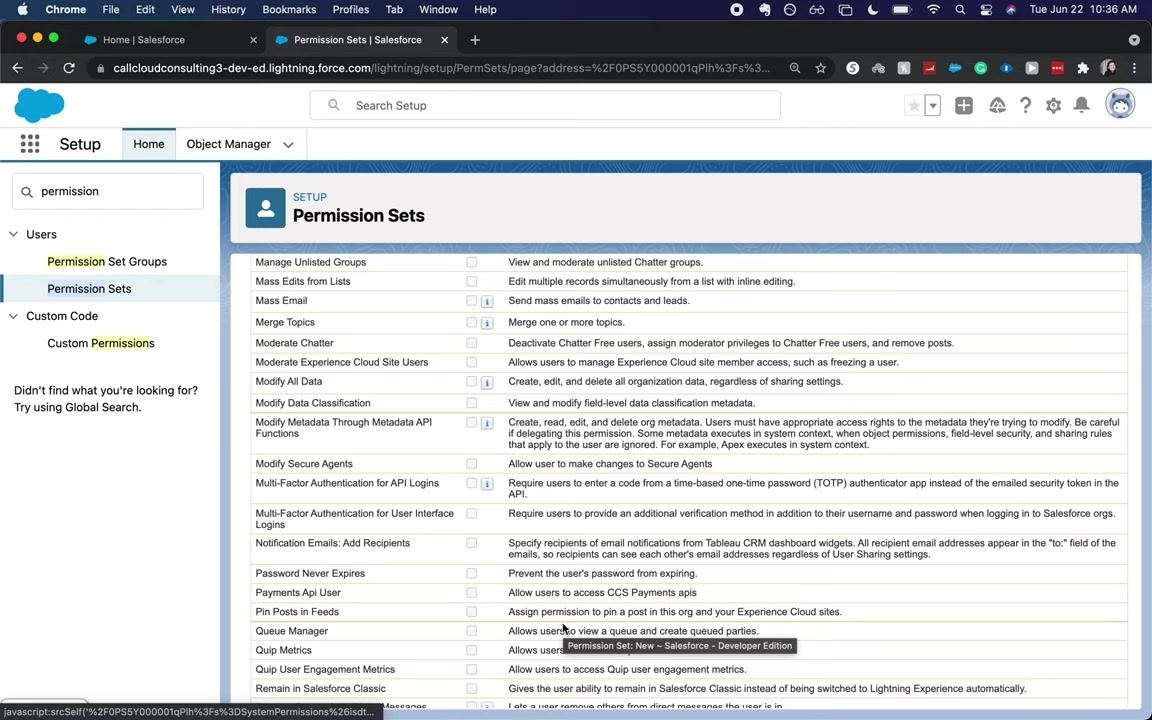Open the Apple menu

pyautogui.click(x=22, y=10)
